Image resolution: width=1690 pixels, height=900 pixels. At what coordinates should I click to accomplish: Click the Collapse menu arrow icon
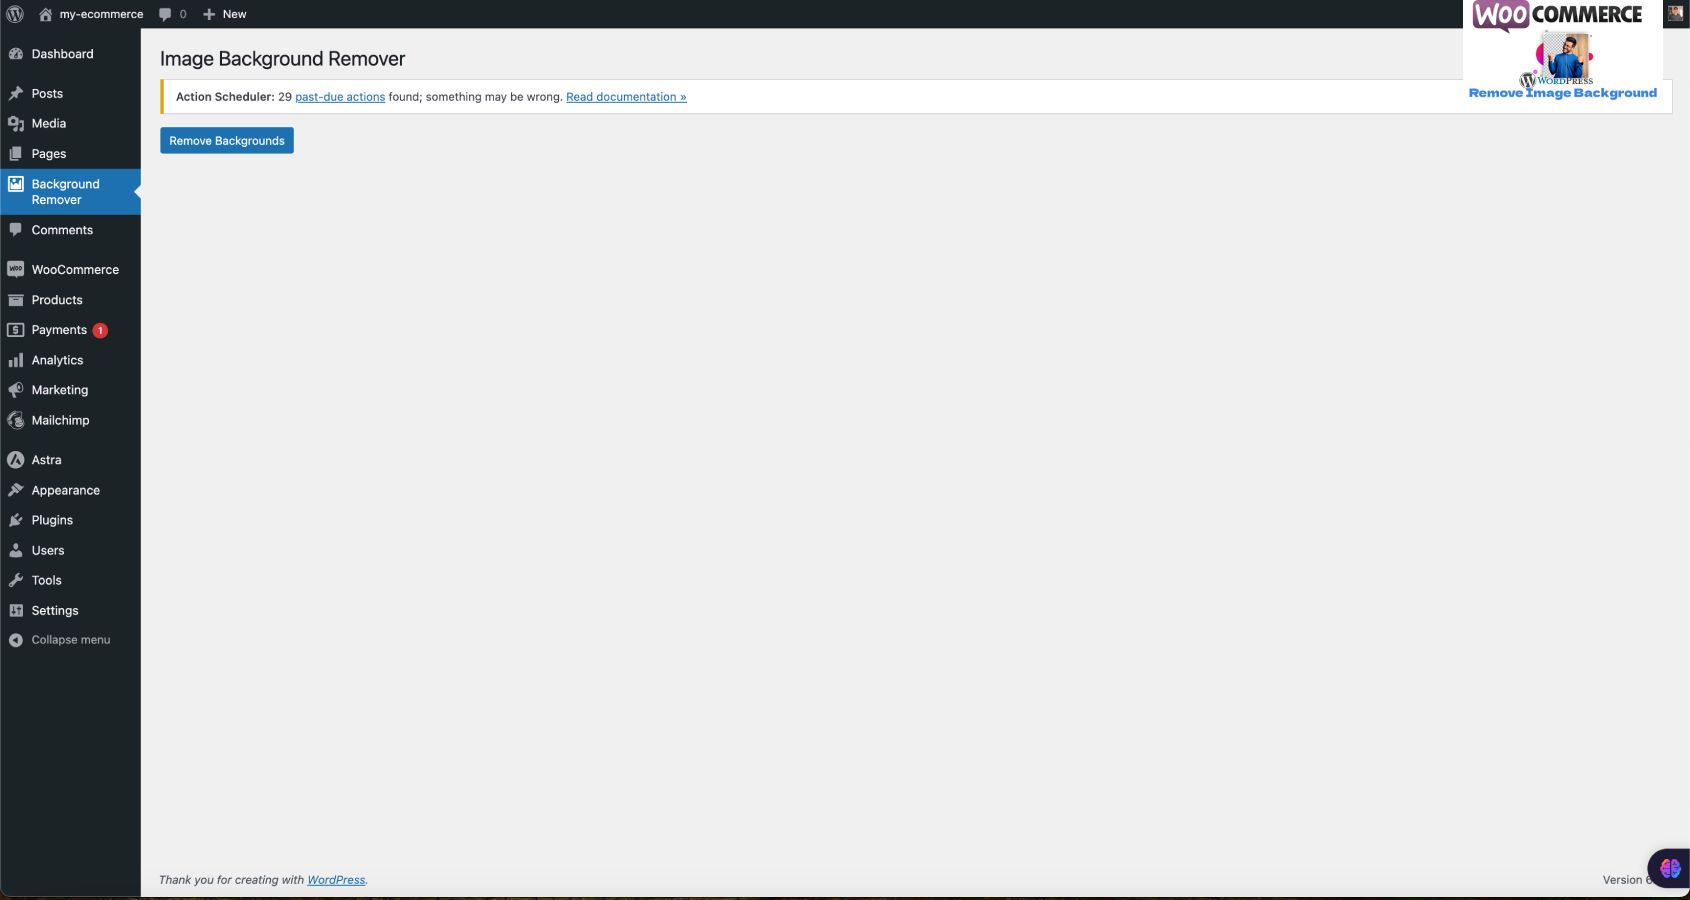click(16, 640)
